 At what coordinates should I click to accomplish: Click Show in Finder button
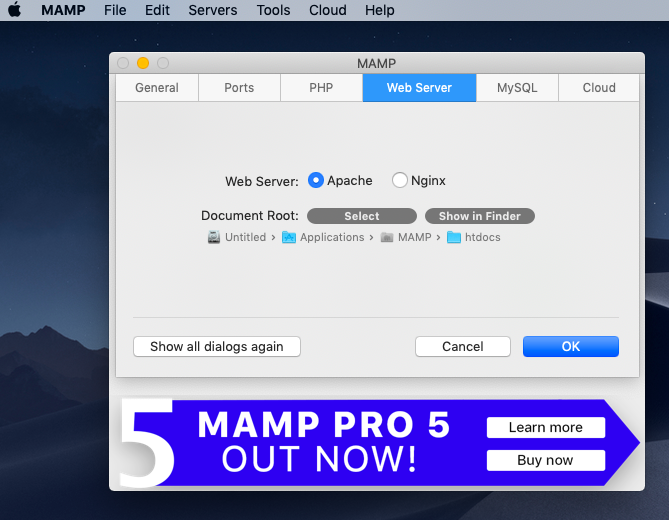[x=480, y=216]
